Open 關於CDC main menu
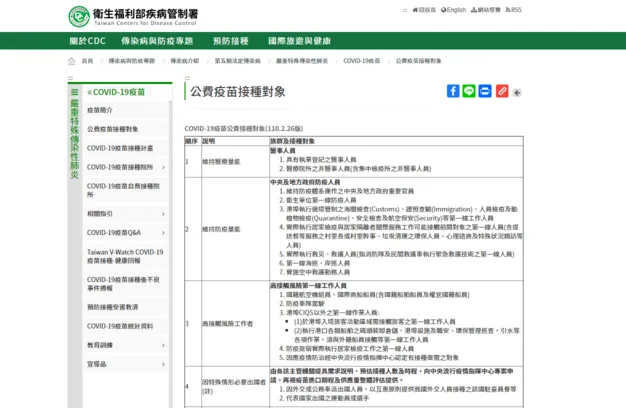Image resolution: width=626 pixels, height=408 pixels. pyautogui.click(x=88, y=41)
